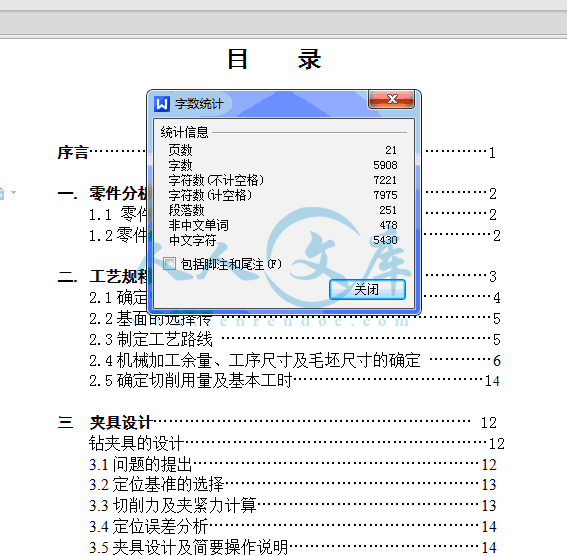Click the WPS icon in dialog title
The width and height of the screenshot is (567, 556).
click(162, 104)
